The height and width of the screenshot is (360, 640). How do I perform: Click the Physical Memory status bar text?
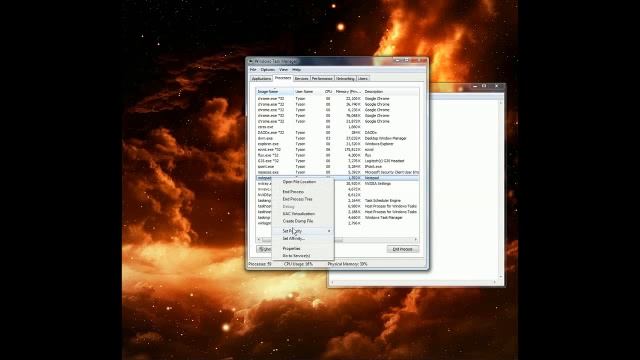point(348,264)
